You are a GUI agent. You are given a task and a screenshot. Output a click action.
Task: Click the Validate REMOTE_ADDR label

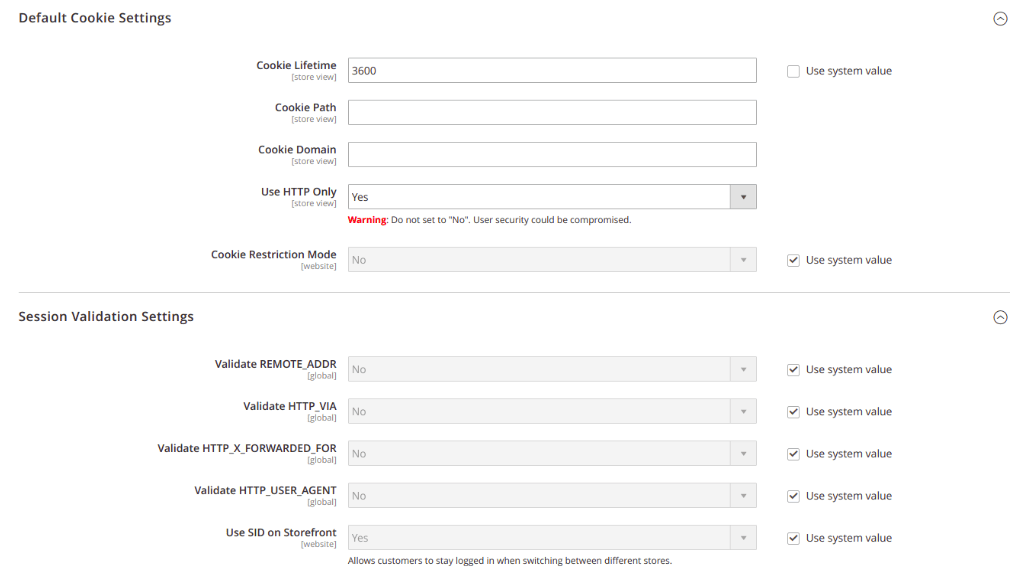pos(275,364)
